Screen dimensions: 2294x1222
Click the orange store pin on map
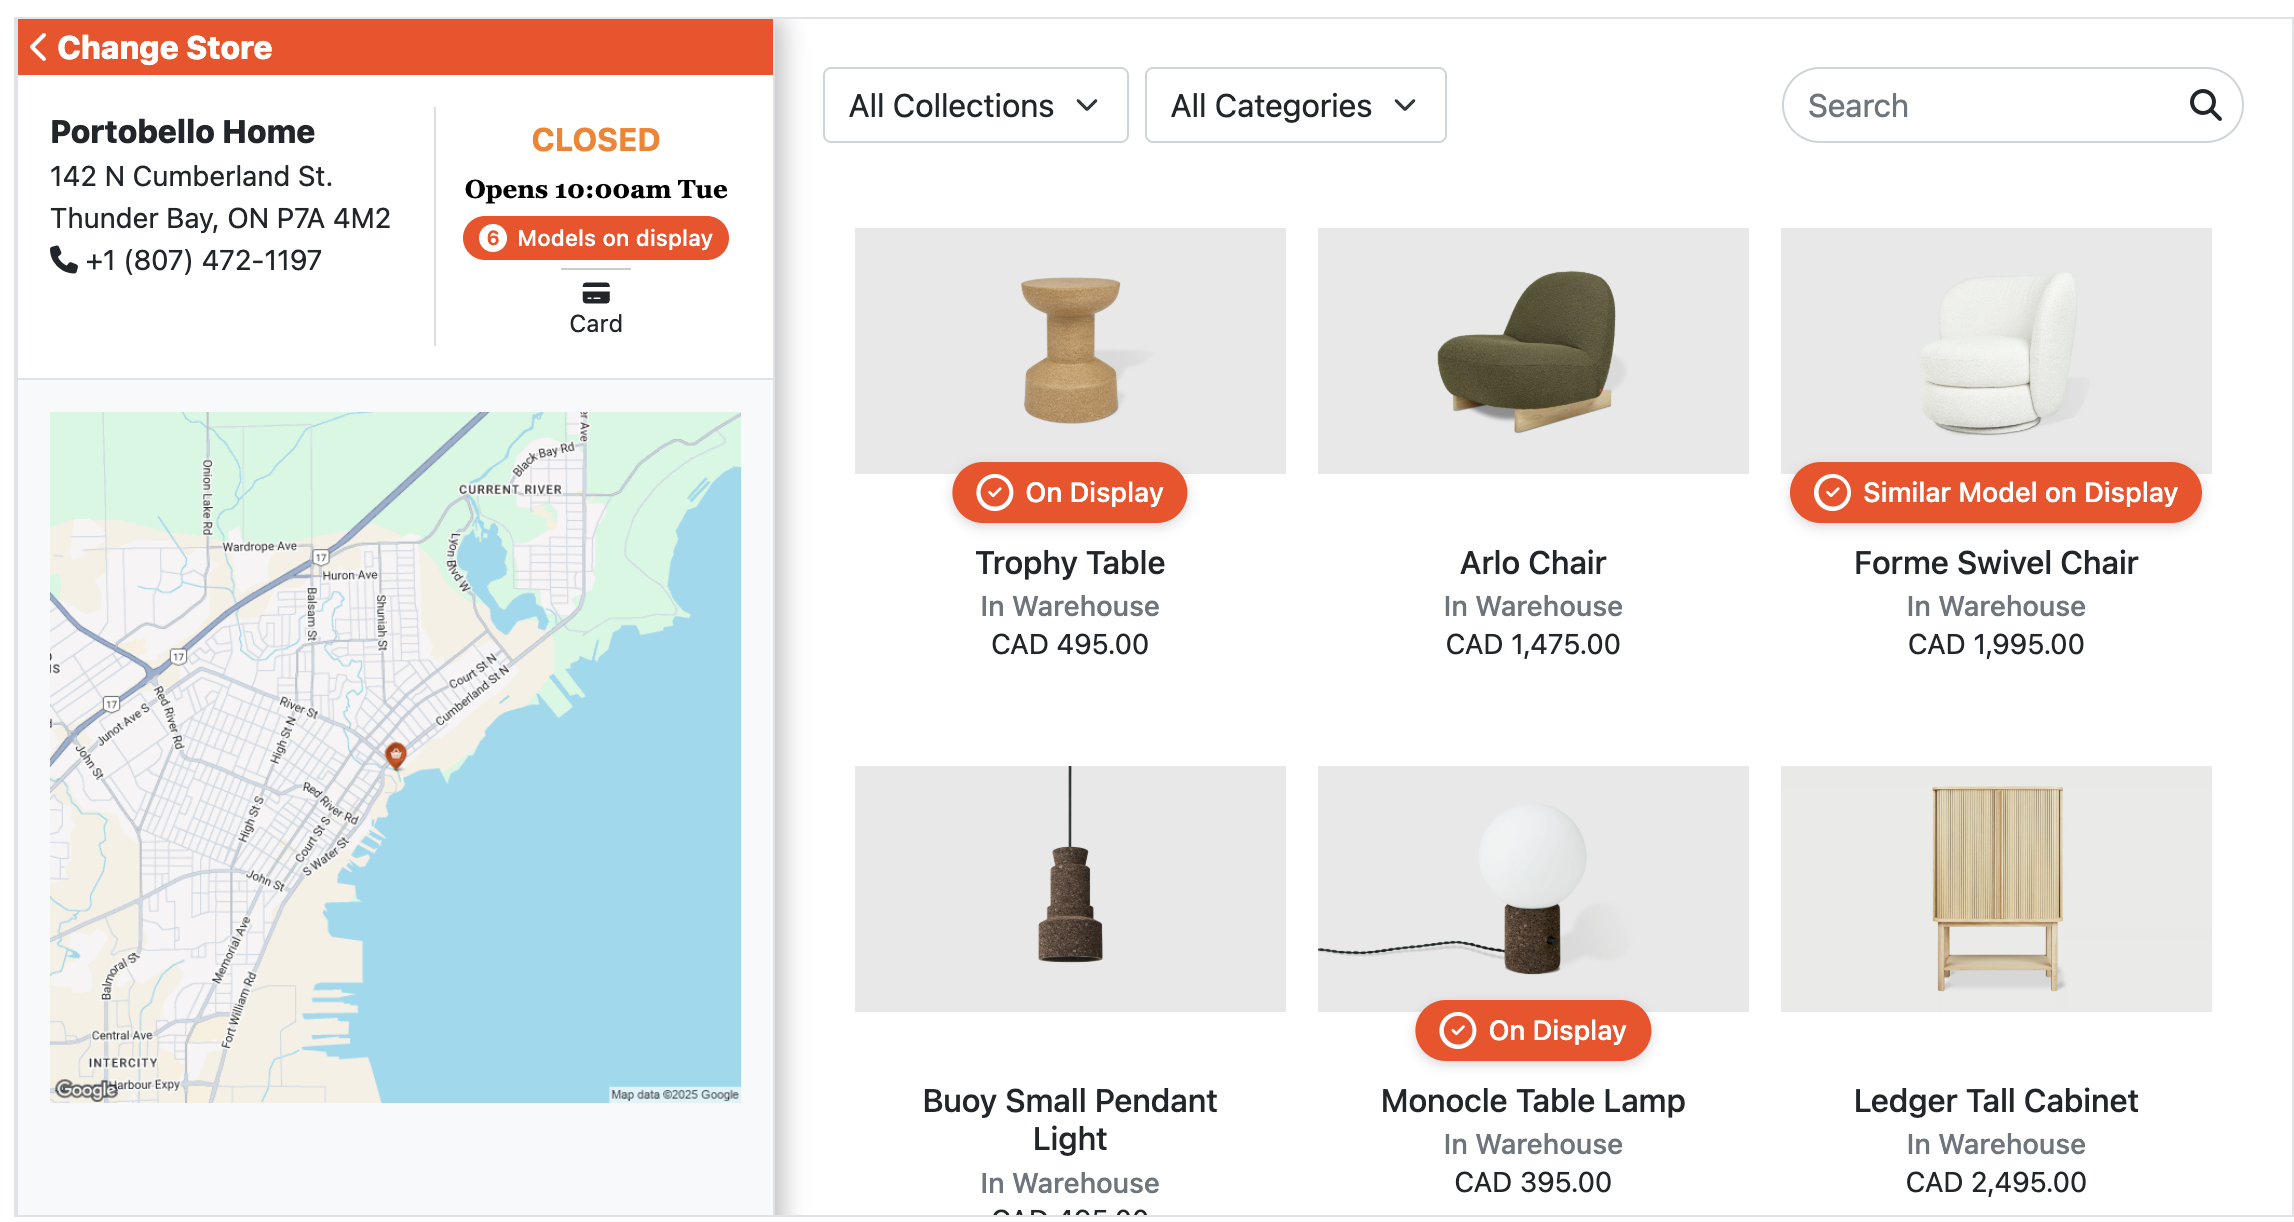tap(396, 754)
